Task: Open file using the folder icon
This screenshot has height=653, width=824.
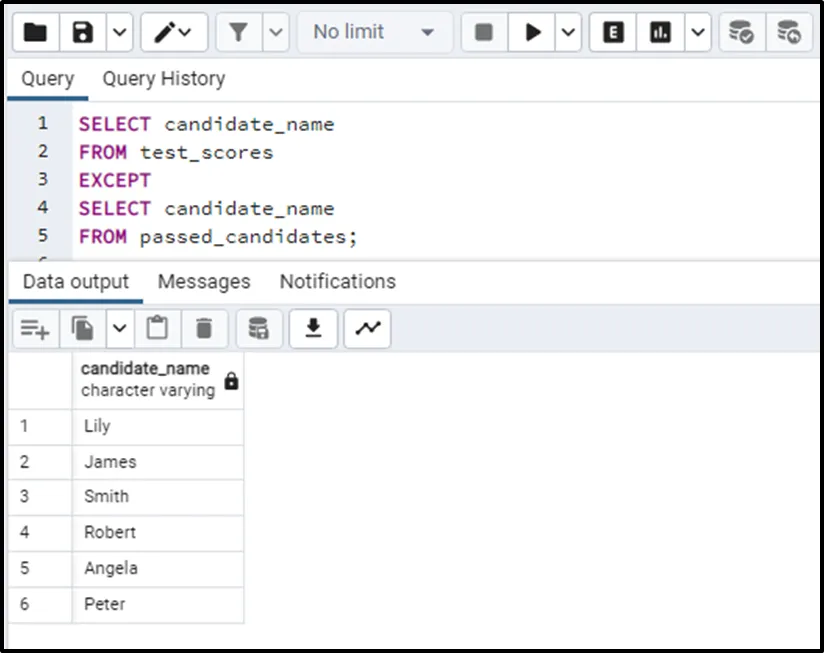Action: 36,33
